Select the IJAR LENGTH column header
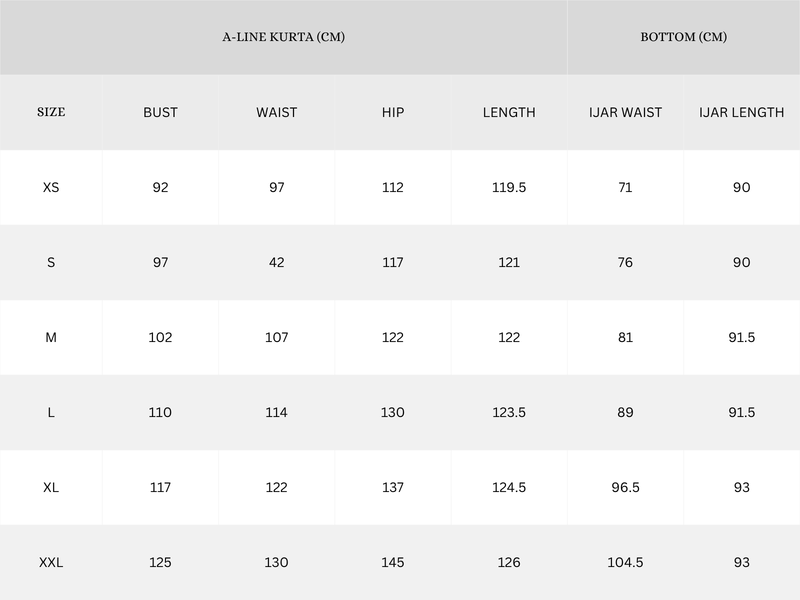Screen dimensions: 800x600 pyautogui.click(x=741, y=112)
